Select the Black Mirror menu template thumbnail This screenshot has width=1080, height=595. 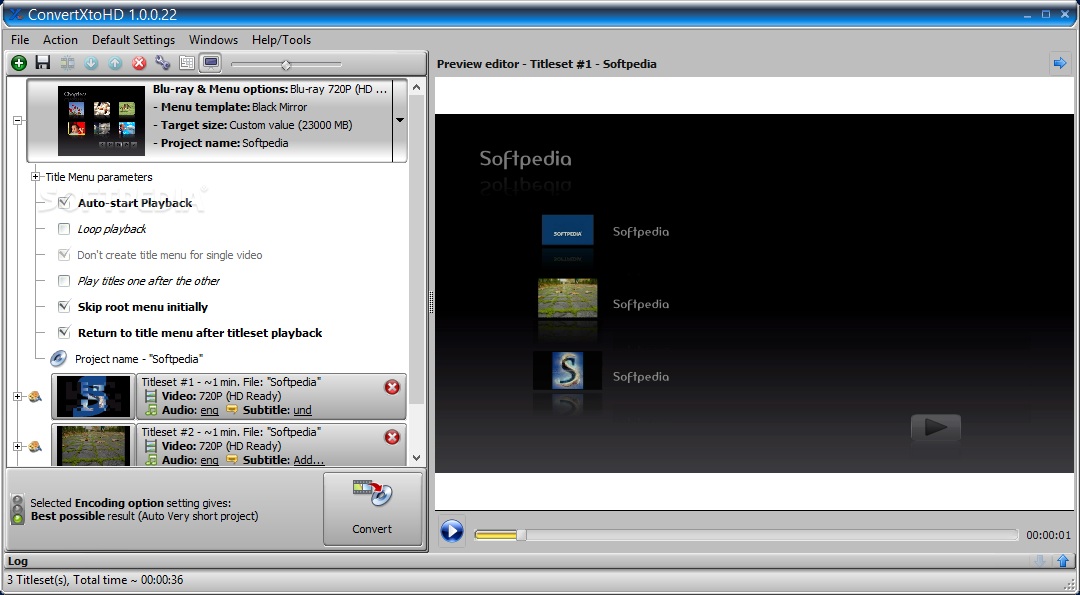101,120
